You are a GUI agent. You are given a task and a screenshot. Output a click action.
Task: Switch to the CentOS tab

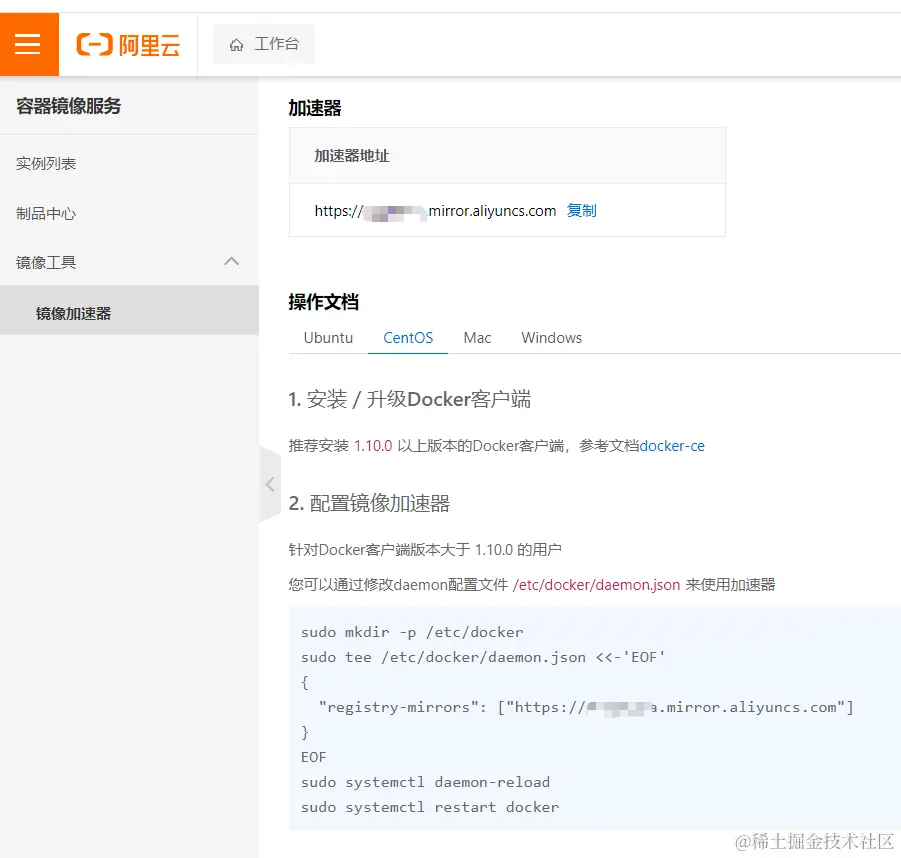pyautogui.click(x=408, y=338)
